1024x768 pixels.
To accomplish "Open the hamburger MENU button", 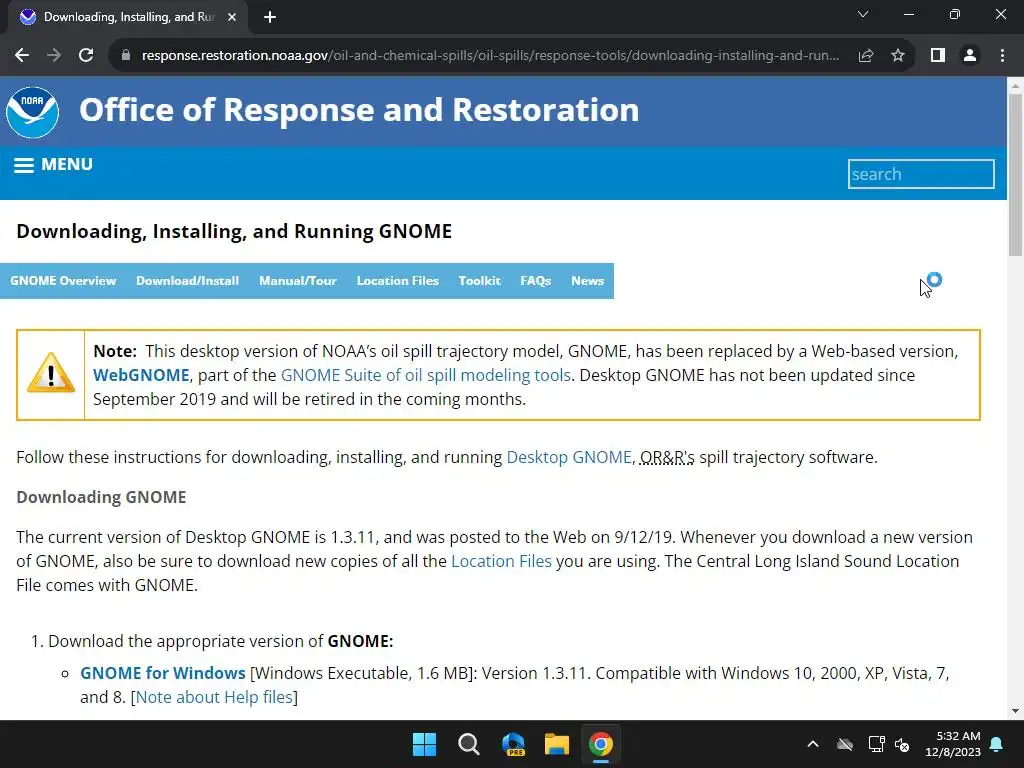I will pyautogui.click(x=54, y=165).
